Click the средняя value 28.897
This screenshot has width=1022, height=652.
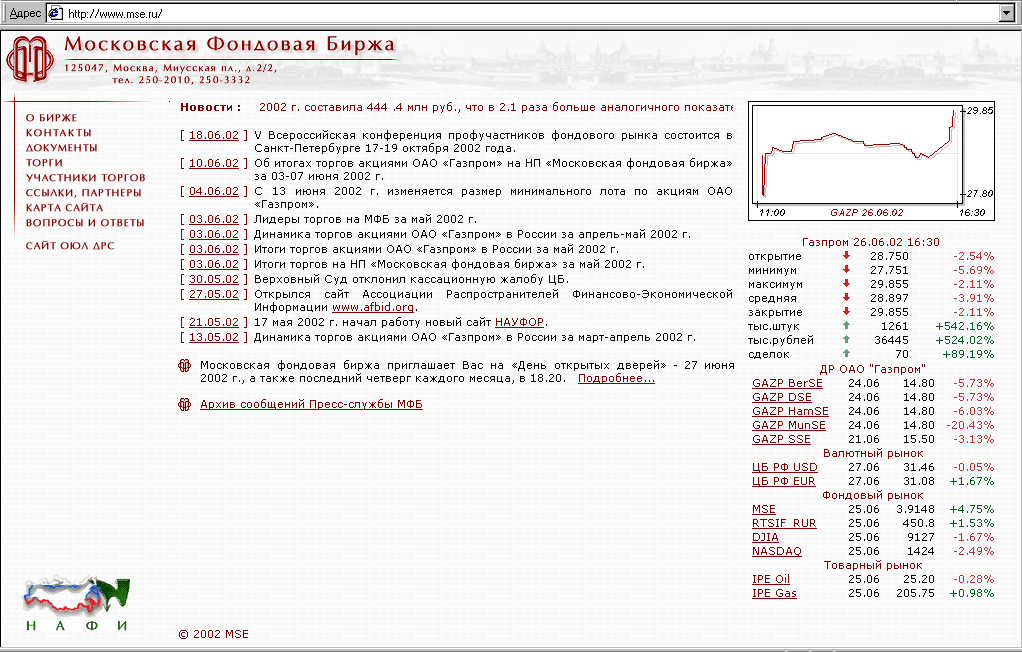[x=889, y=299]
